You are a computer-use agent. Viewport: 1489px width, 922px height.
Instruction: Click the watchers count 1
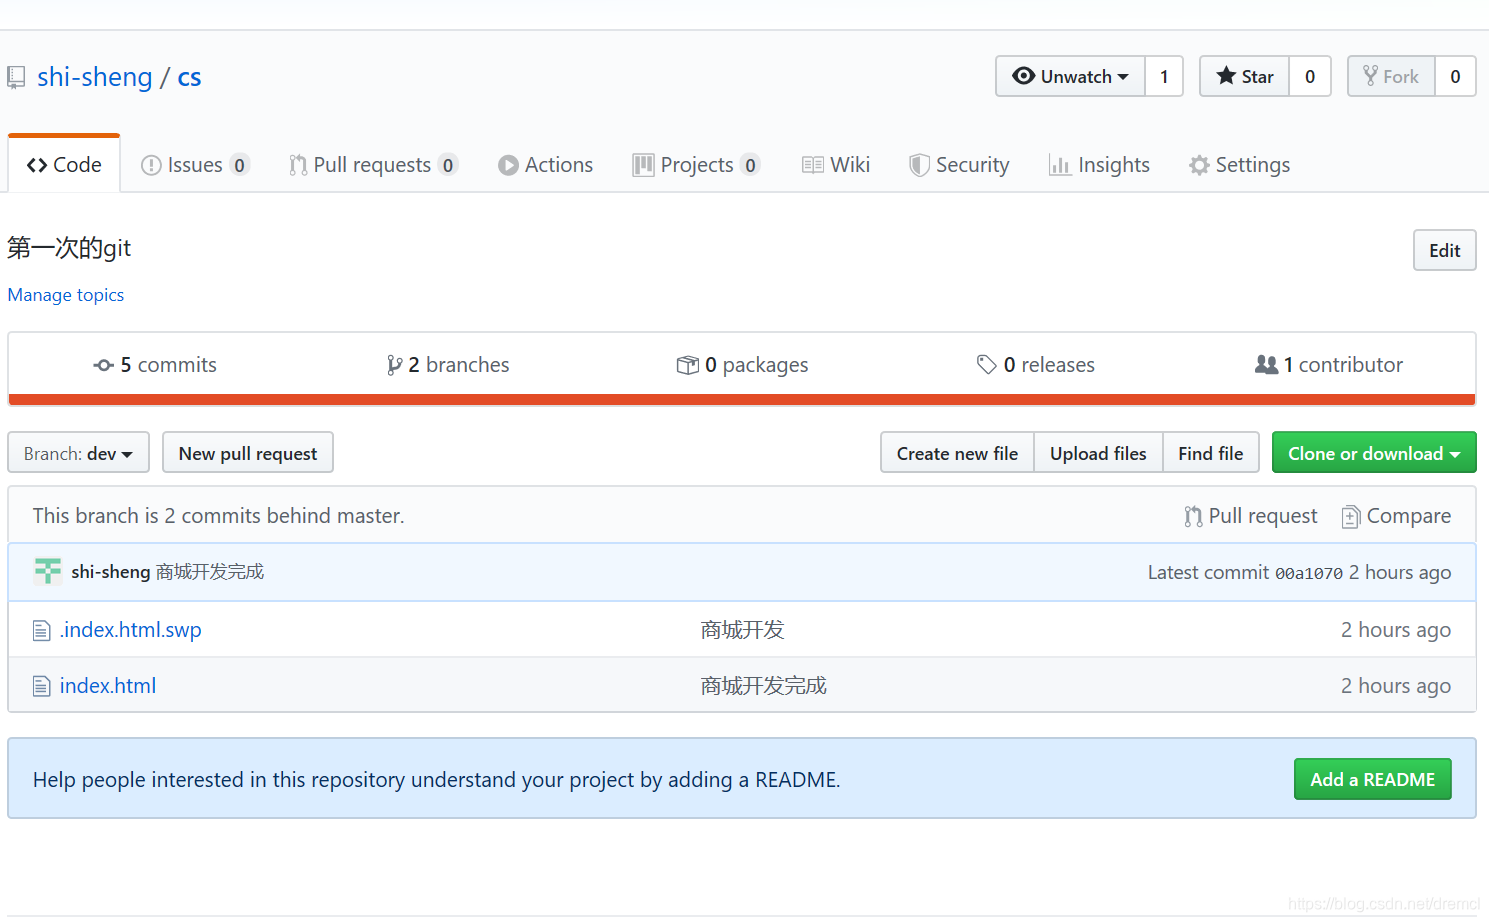click(1164, 76)
